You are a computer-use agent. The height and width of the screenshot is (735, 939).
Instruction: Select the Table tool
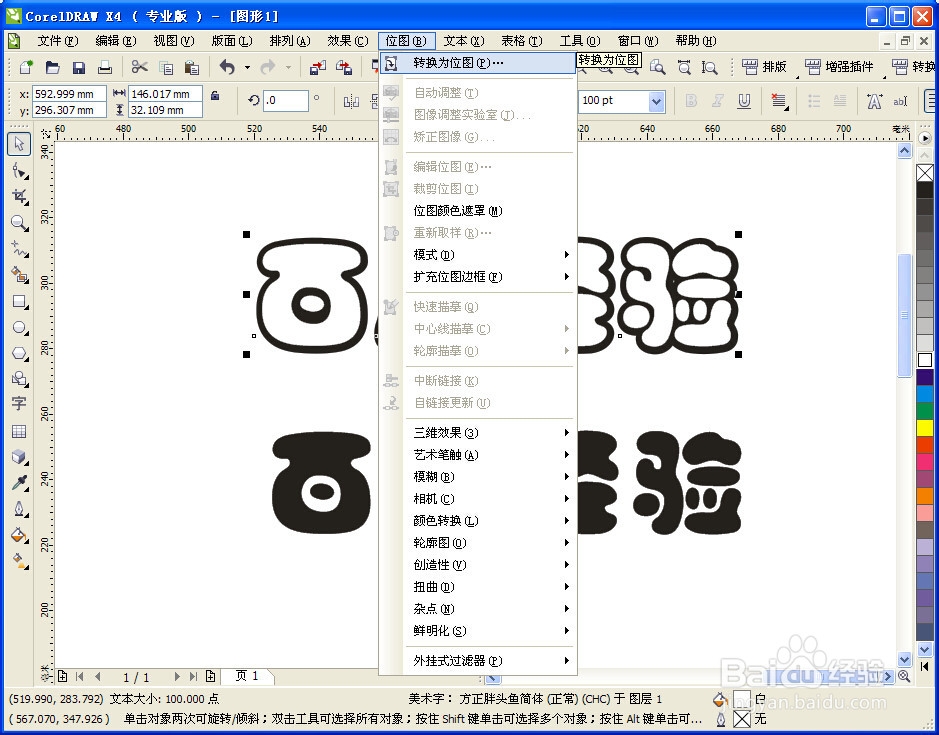tap(19, 431)
